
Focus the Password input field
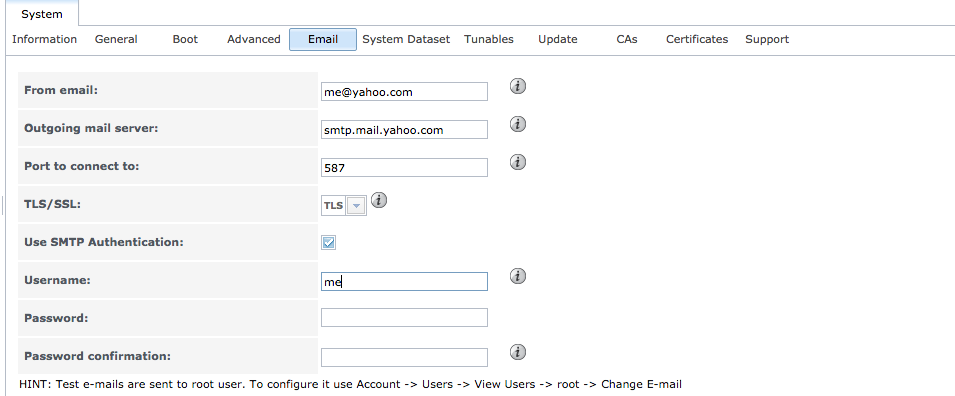[404, 317]
